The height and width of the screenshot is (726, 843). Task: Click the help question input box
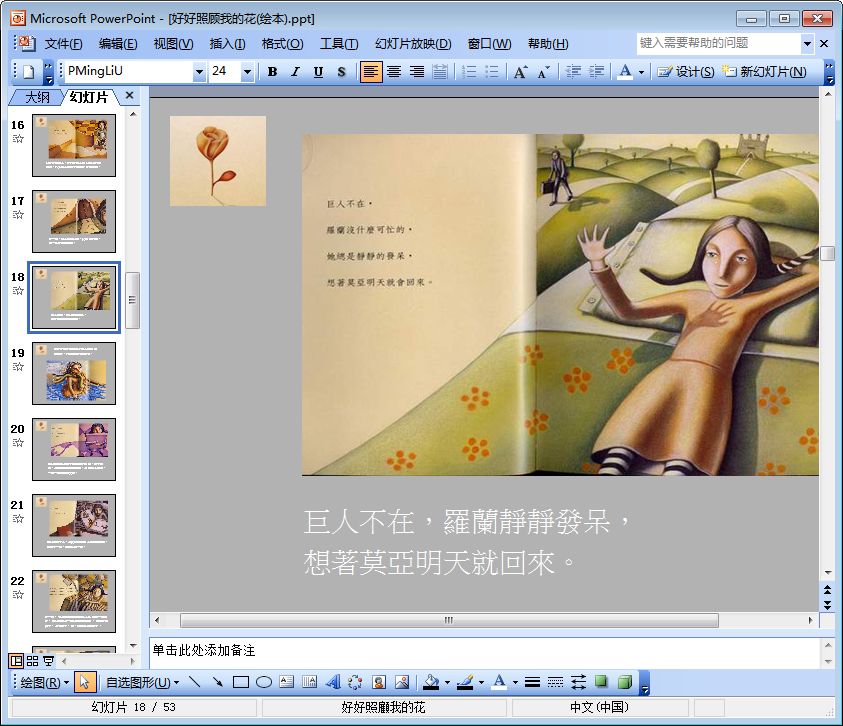click(719, 44)
